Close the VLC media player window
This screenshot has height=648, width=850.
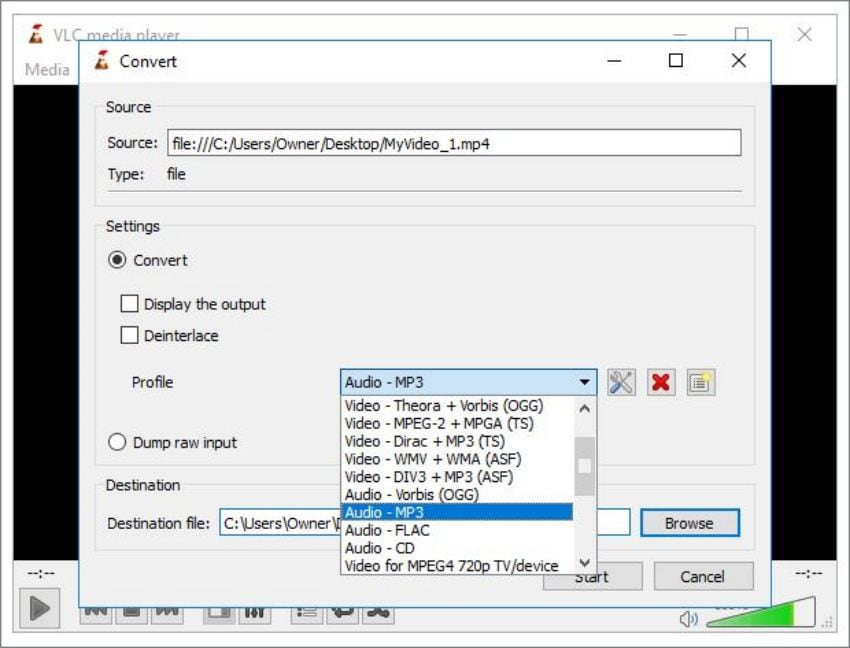[x=804, y=35]
